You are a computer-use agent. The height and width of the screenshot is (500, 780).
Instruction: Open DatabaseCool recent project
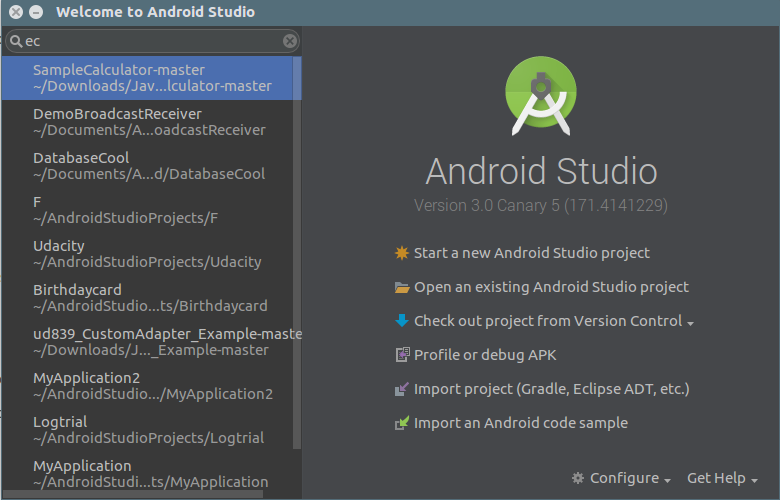pyautogui.click(x=148, y=166)
